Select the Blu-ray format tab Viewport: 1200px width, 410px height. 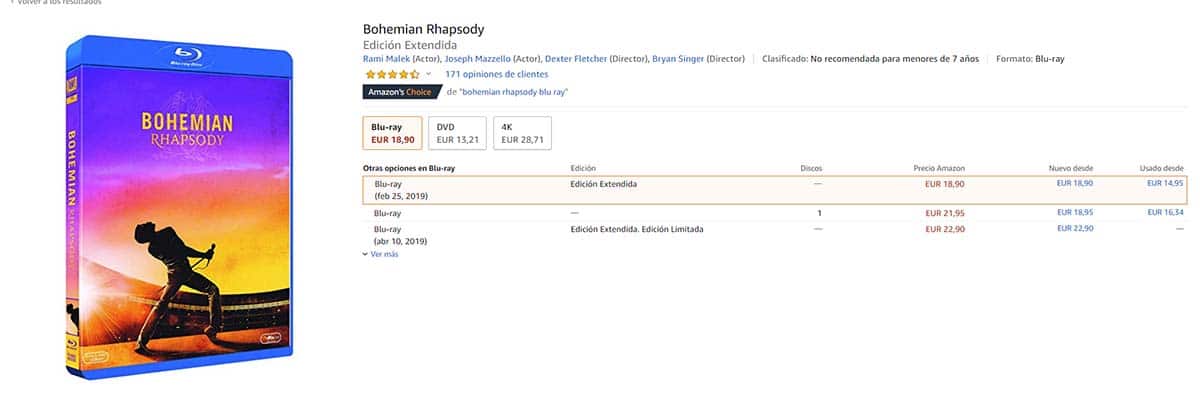tap(392, 133)
